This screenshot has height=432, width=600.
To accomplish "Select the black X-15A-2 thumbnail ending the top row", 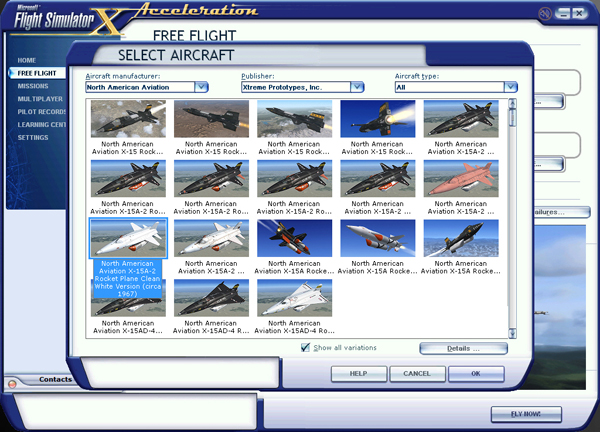I will click(461, 119).
